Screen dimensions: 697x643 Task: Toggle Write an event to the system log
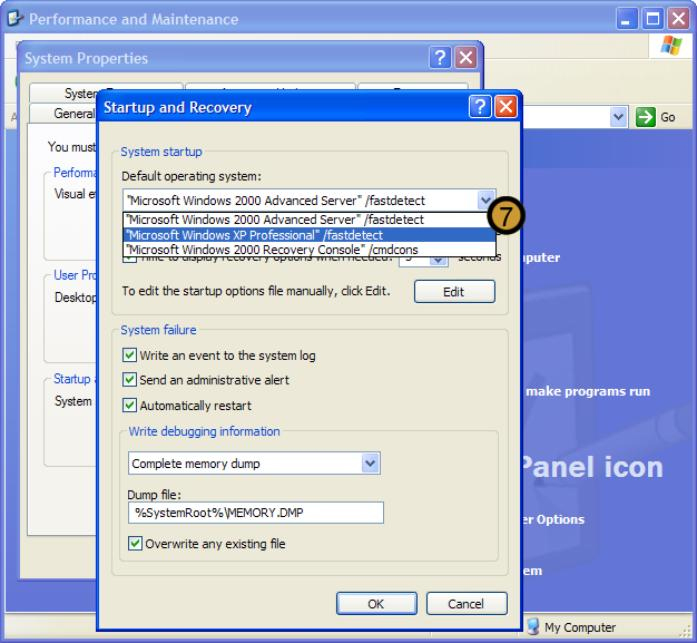pos(129,355)
